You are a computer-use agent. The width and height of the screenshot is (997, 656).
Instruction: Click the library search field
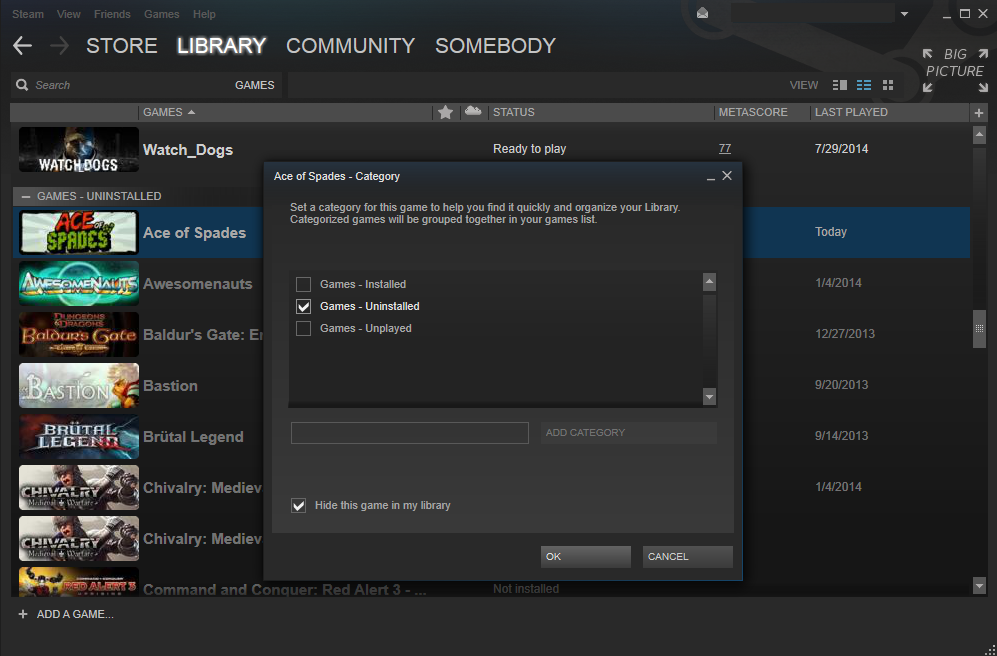pos(127,85)
